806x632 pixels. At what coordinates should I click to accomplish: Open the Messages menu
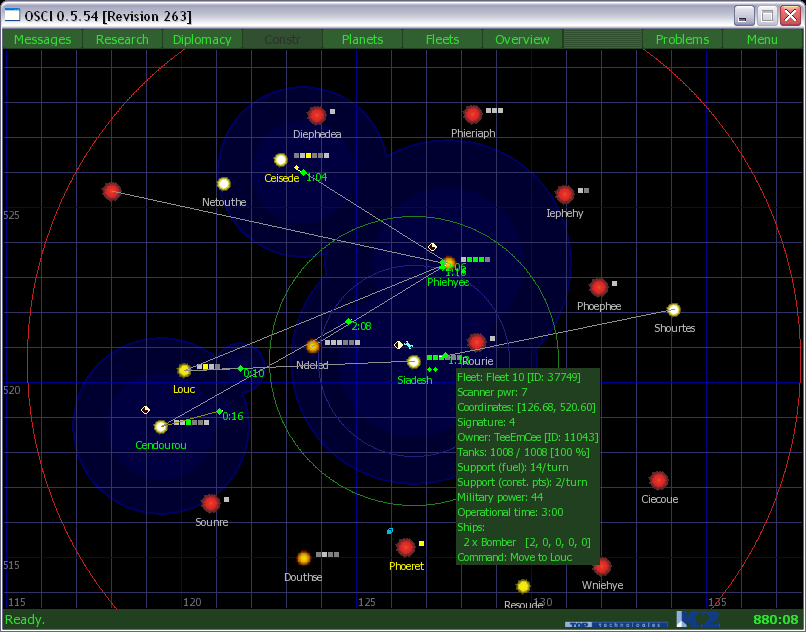click(42, 39)
